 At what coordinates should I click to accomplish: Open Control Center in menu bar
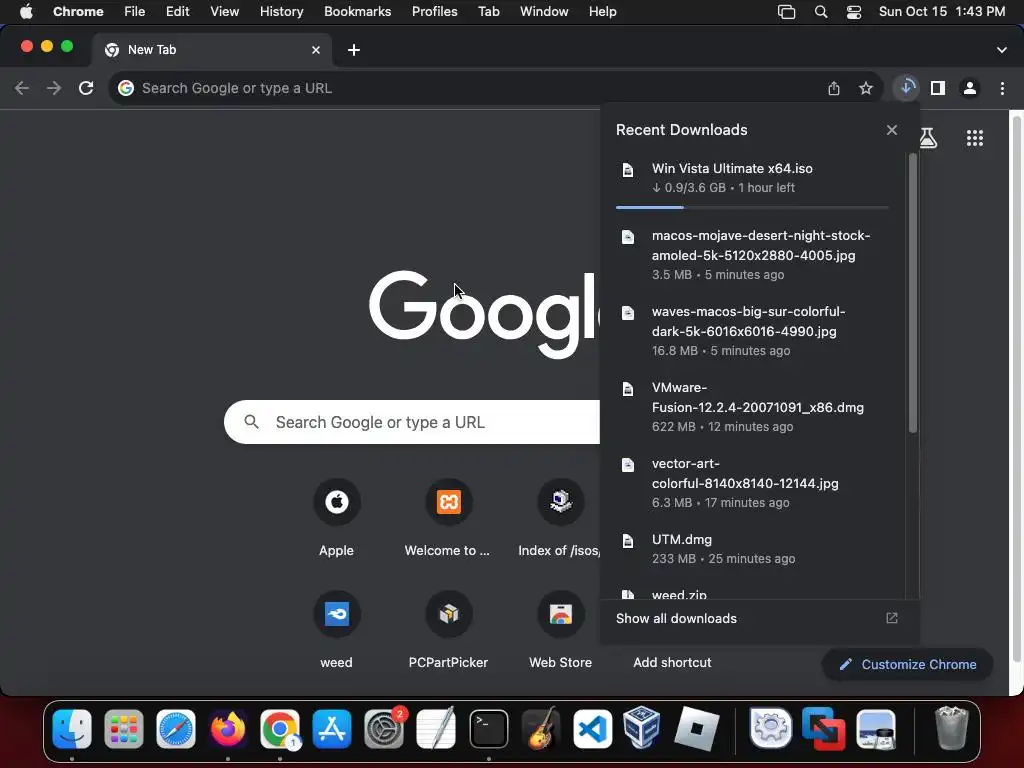click(854, 12)
